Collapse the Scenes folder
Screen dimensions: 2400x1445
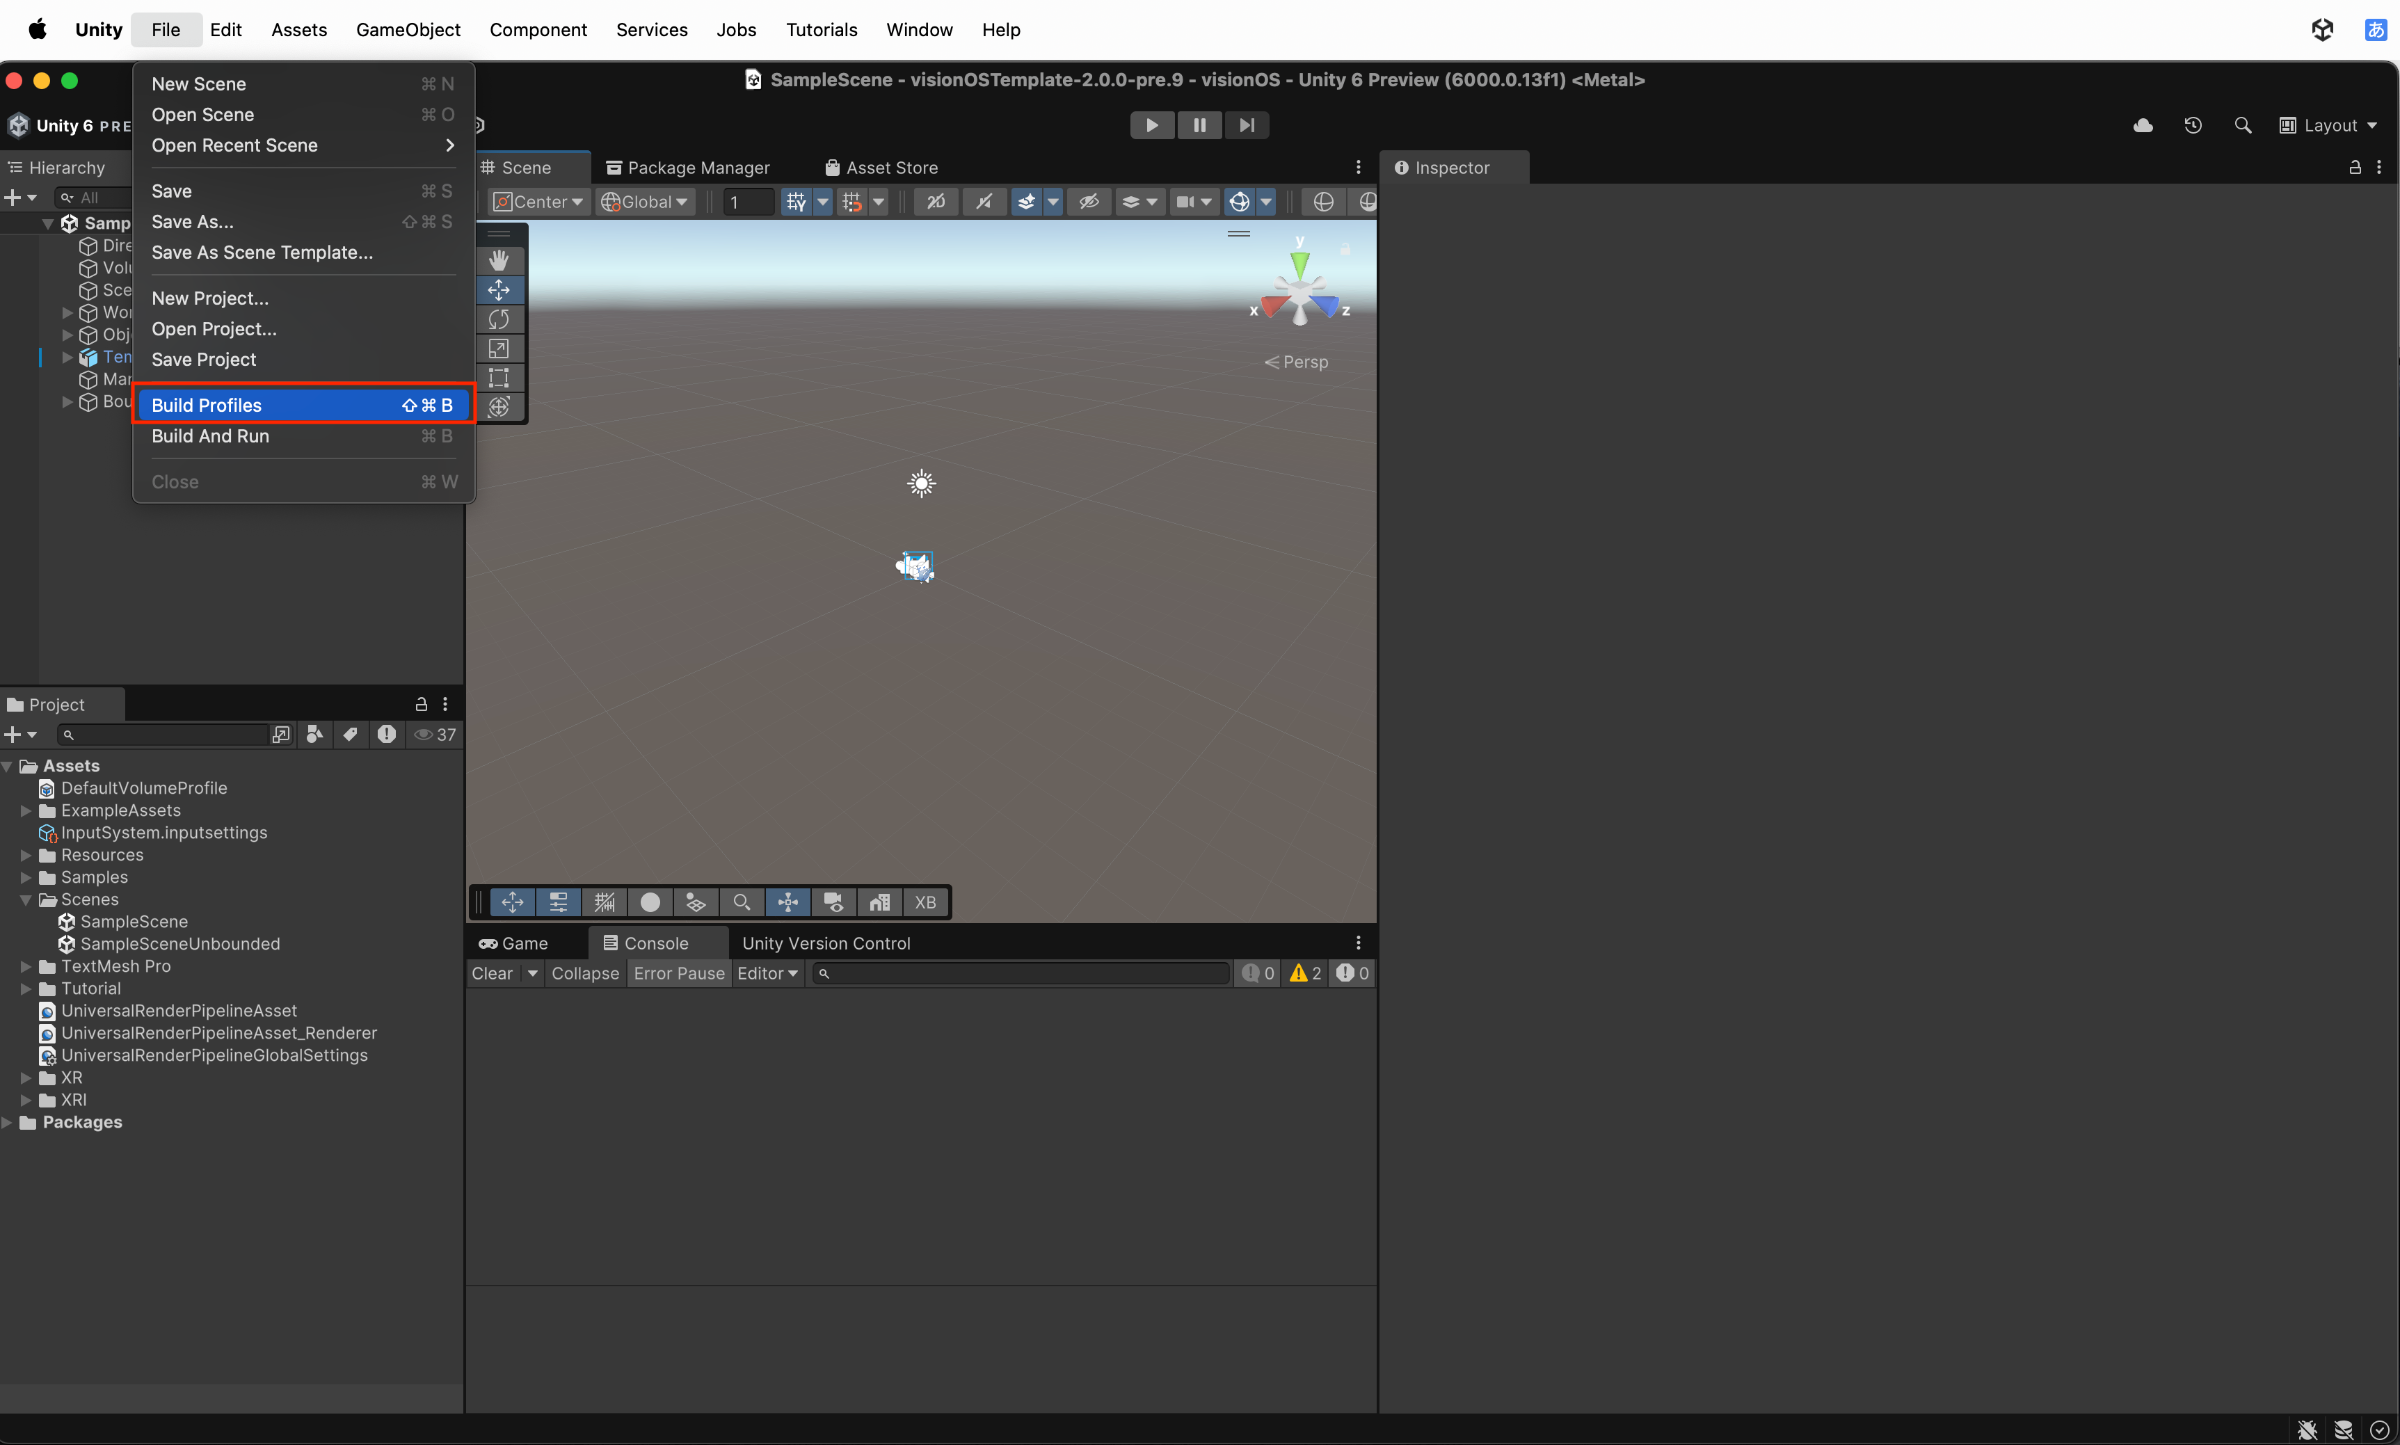coord(26,899)
